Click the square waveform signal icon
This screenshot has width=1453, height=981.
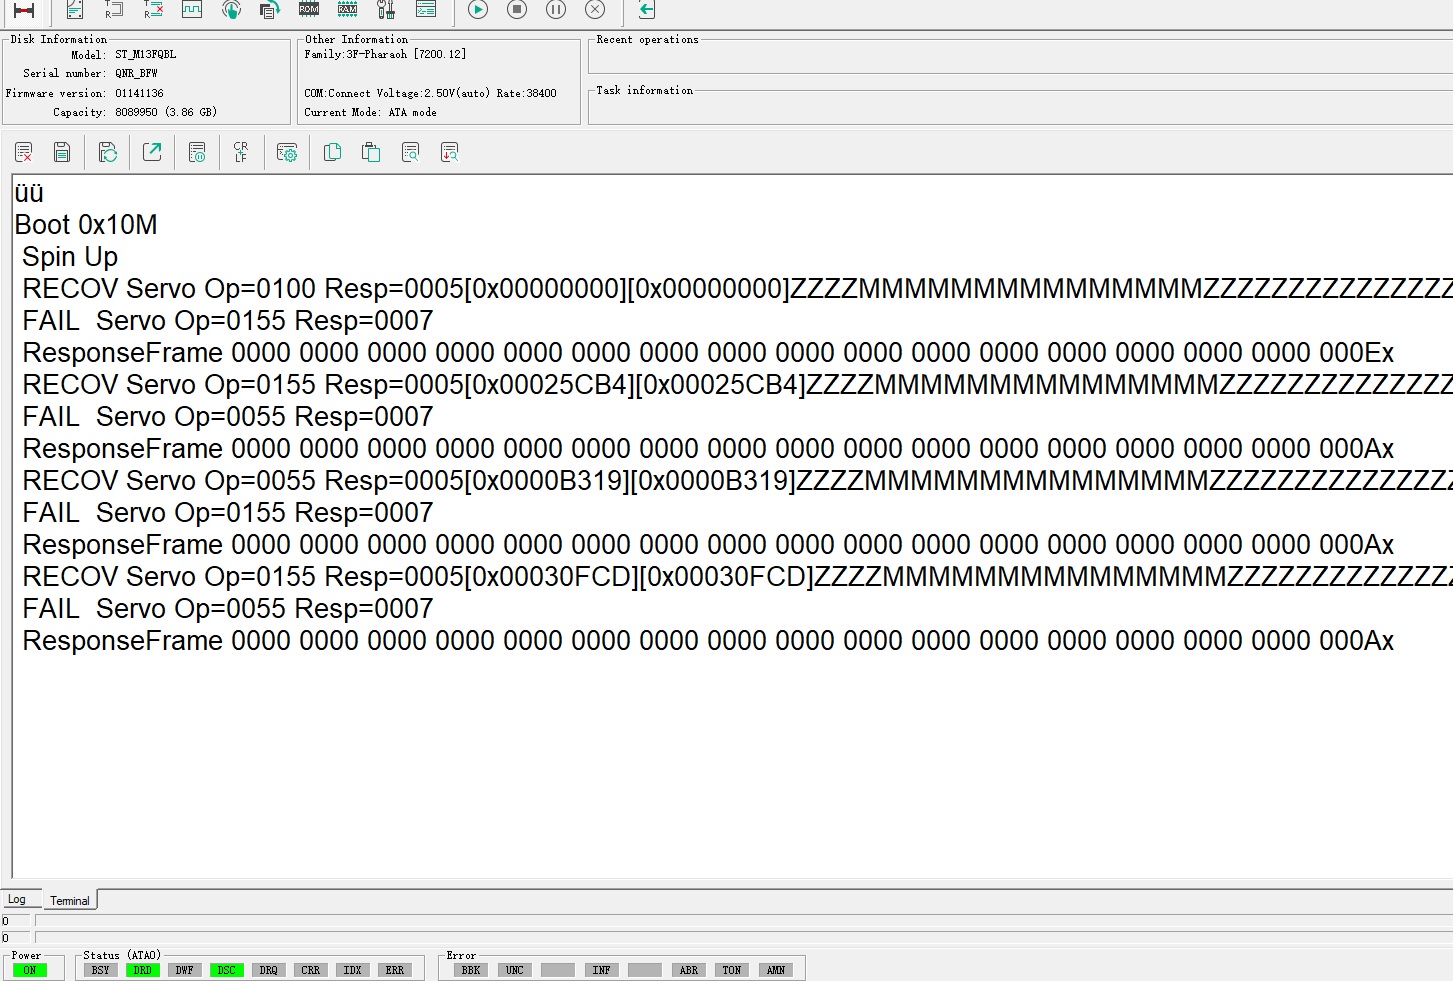tap(192, 9)
